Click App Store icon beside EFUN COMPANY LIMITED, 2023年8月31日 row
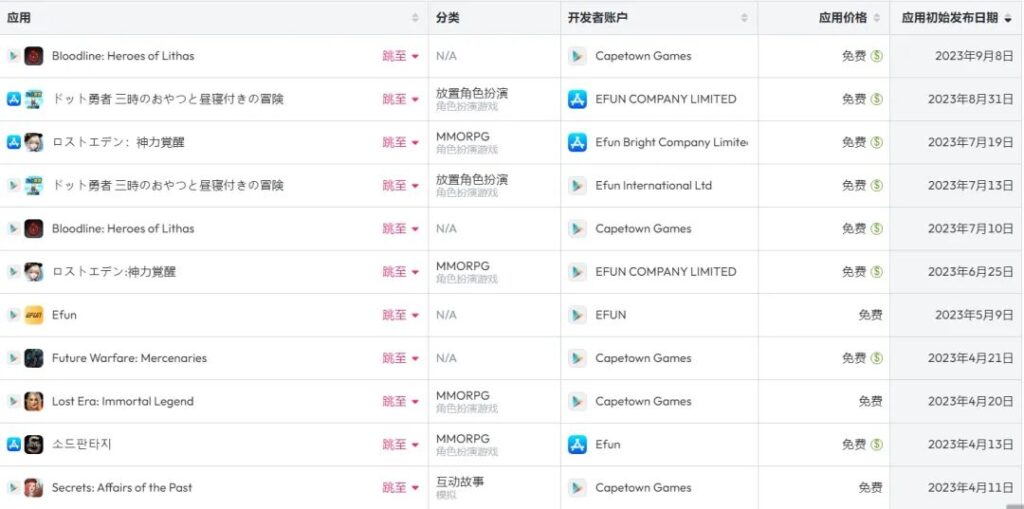 [x=577, y=99]
